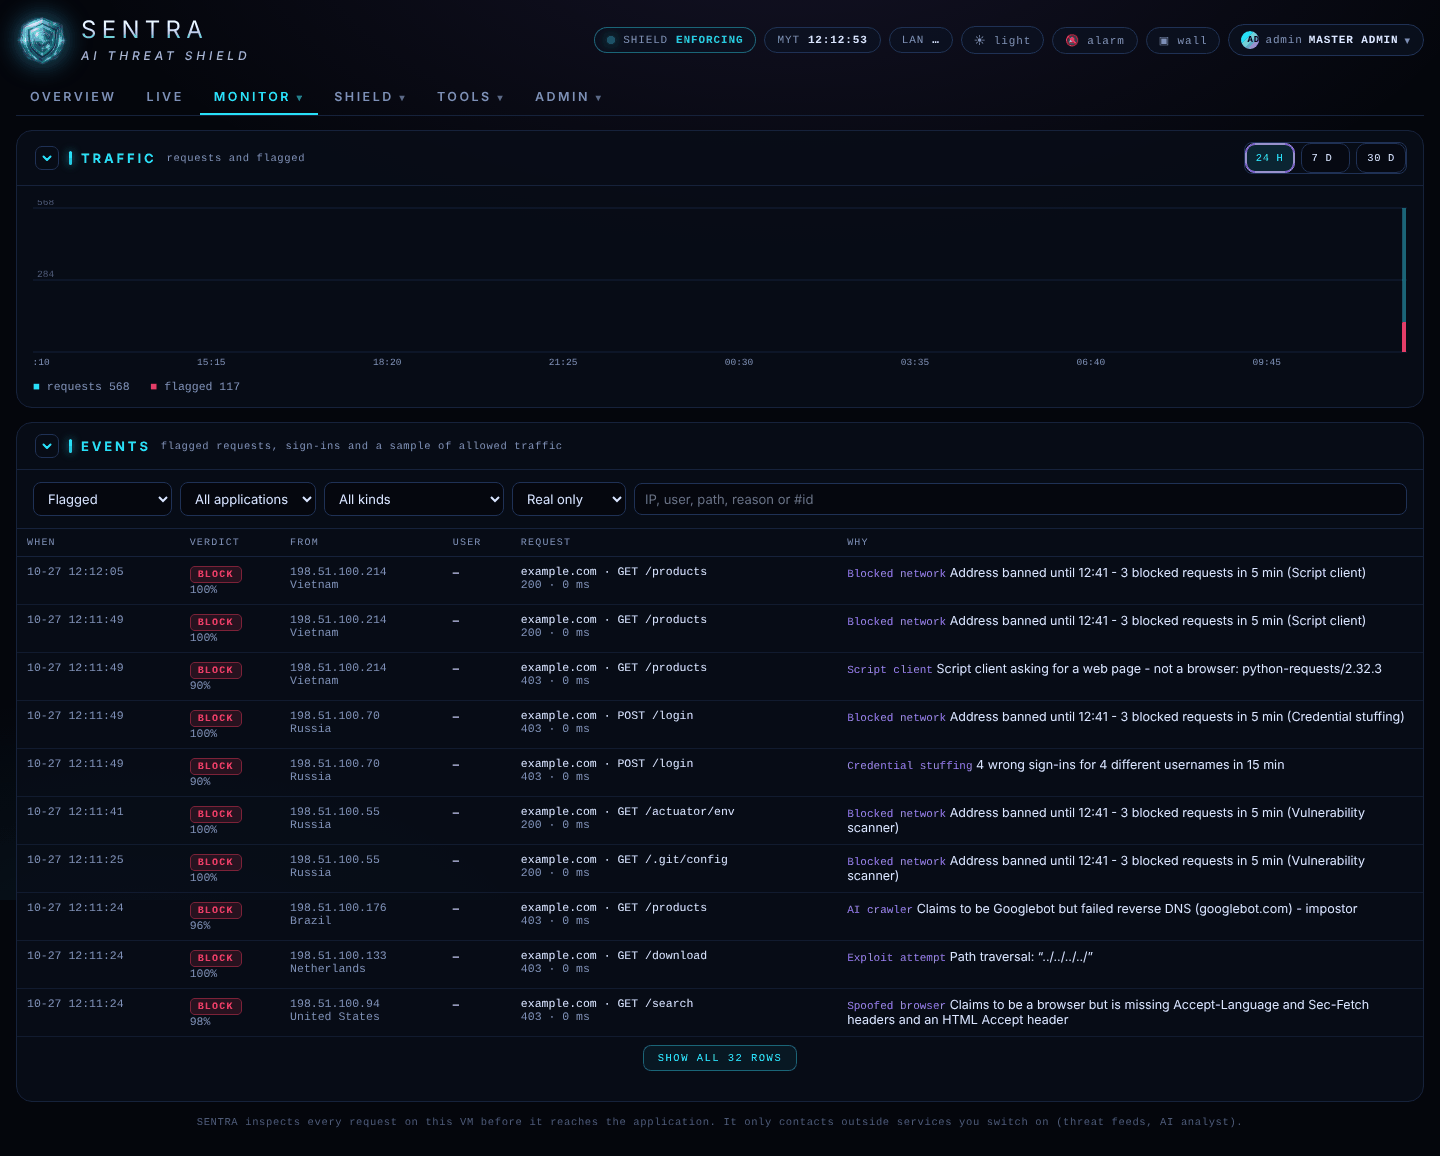Open the All applications dropdown
The height and width of the screenshot is (1156, 1440).
pyautogui.click(x=248, y=499)
